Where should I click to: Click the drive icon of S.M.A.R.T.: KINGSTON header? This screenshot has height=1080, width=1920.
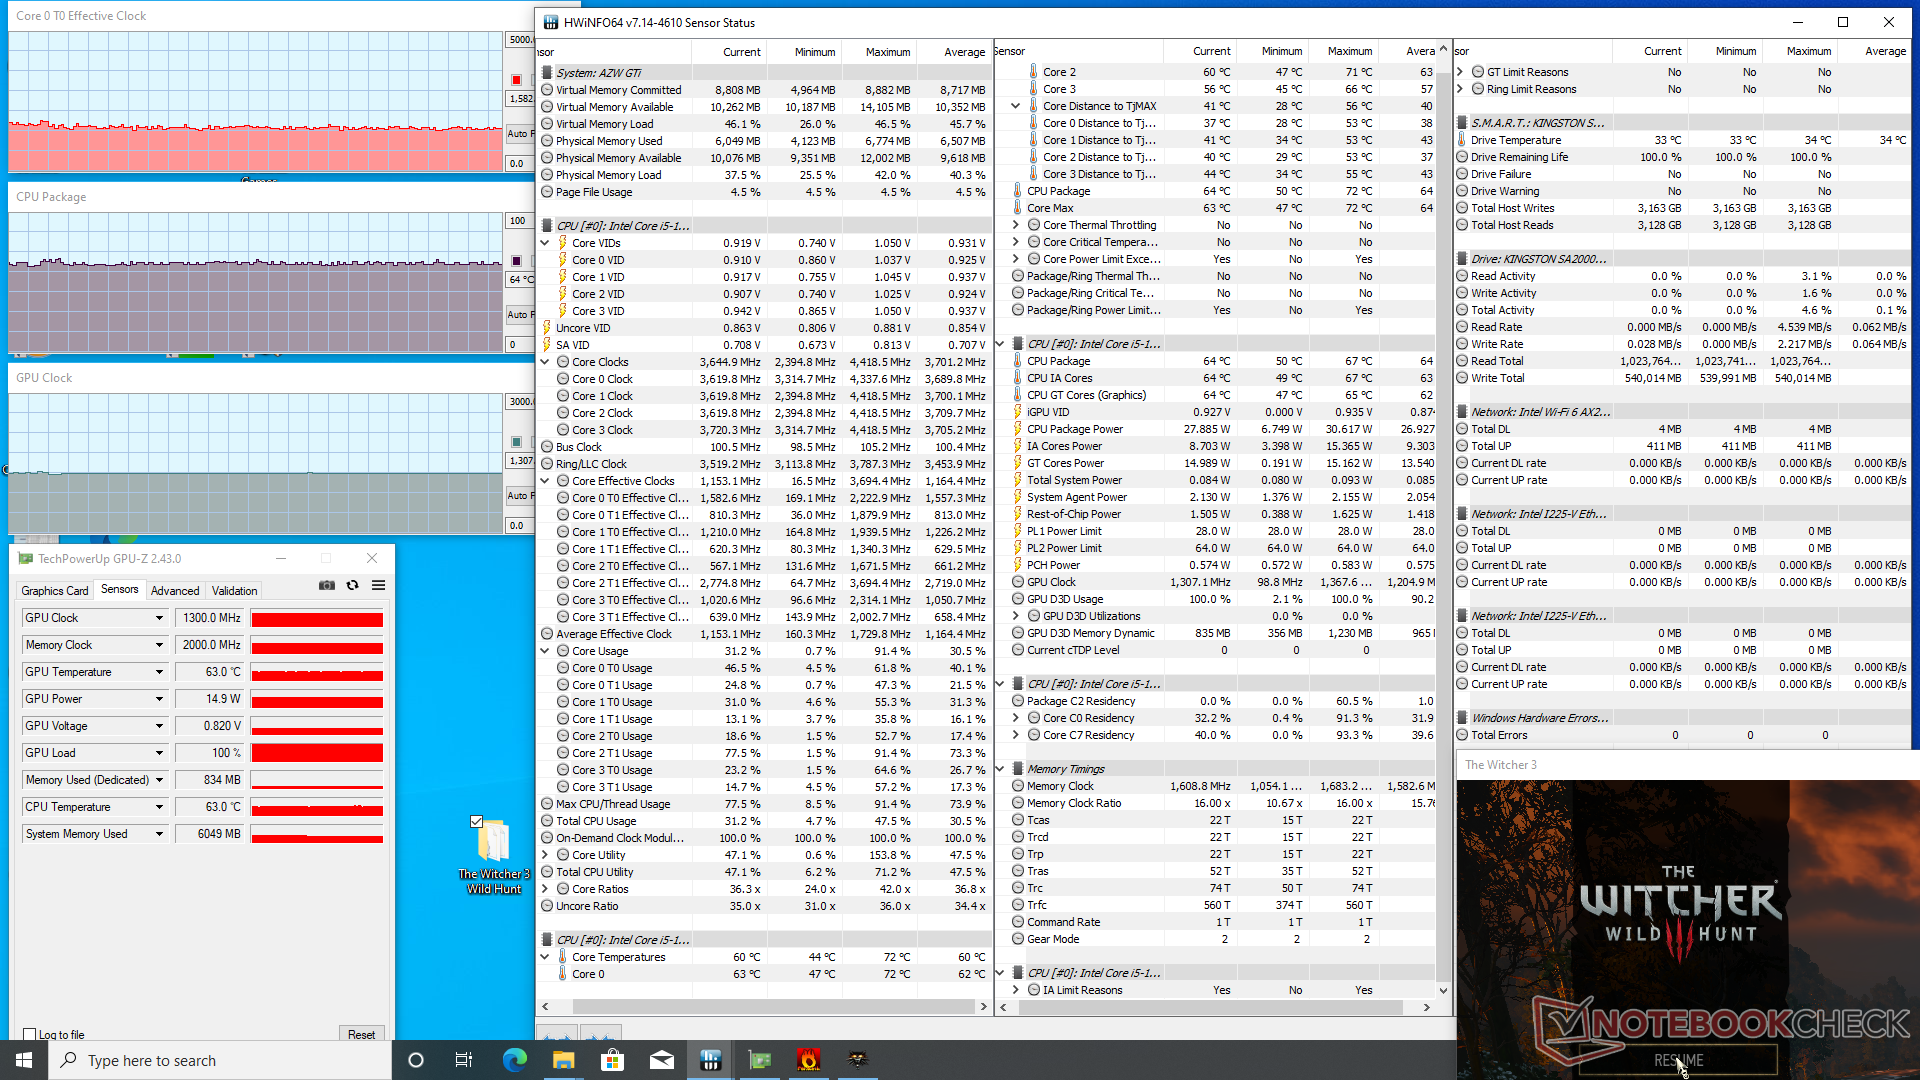click(x=1462, y=123)
